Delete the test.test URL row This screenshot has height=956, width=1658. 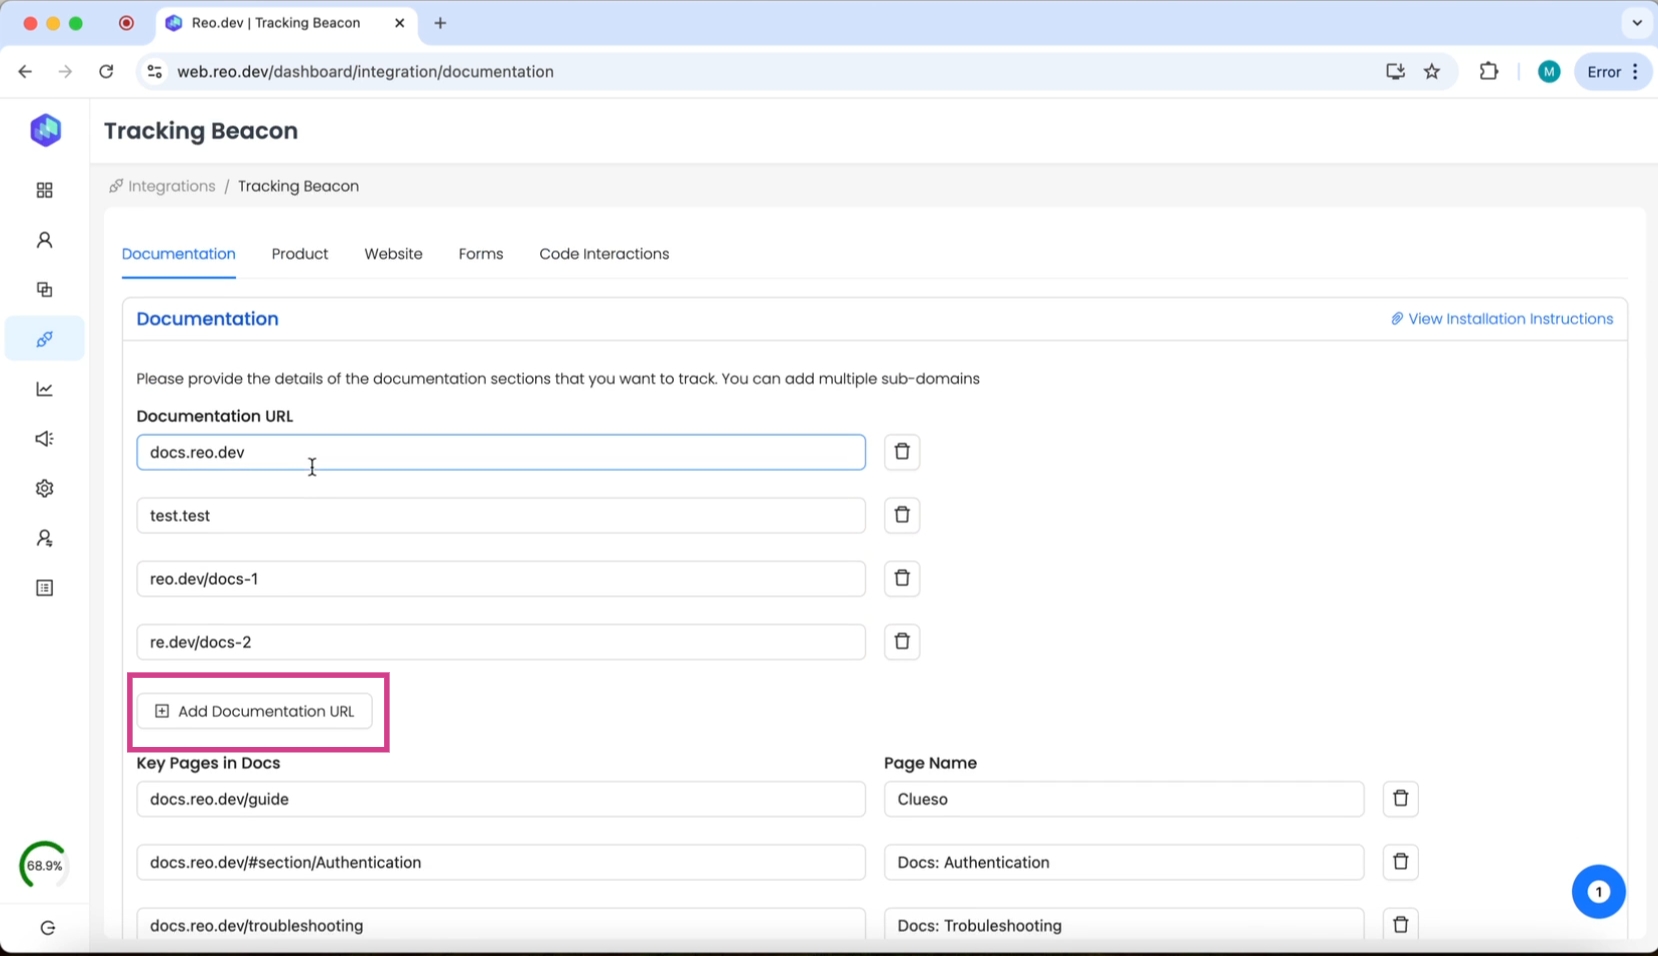coord(901,515)
